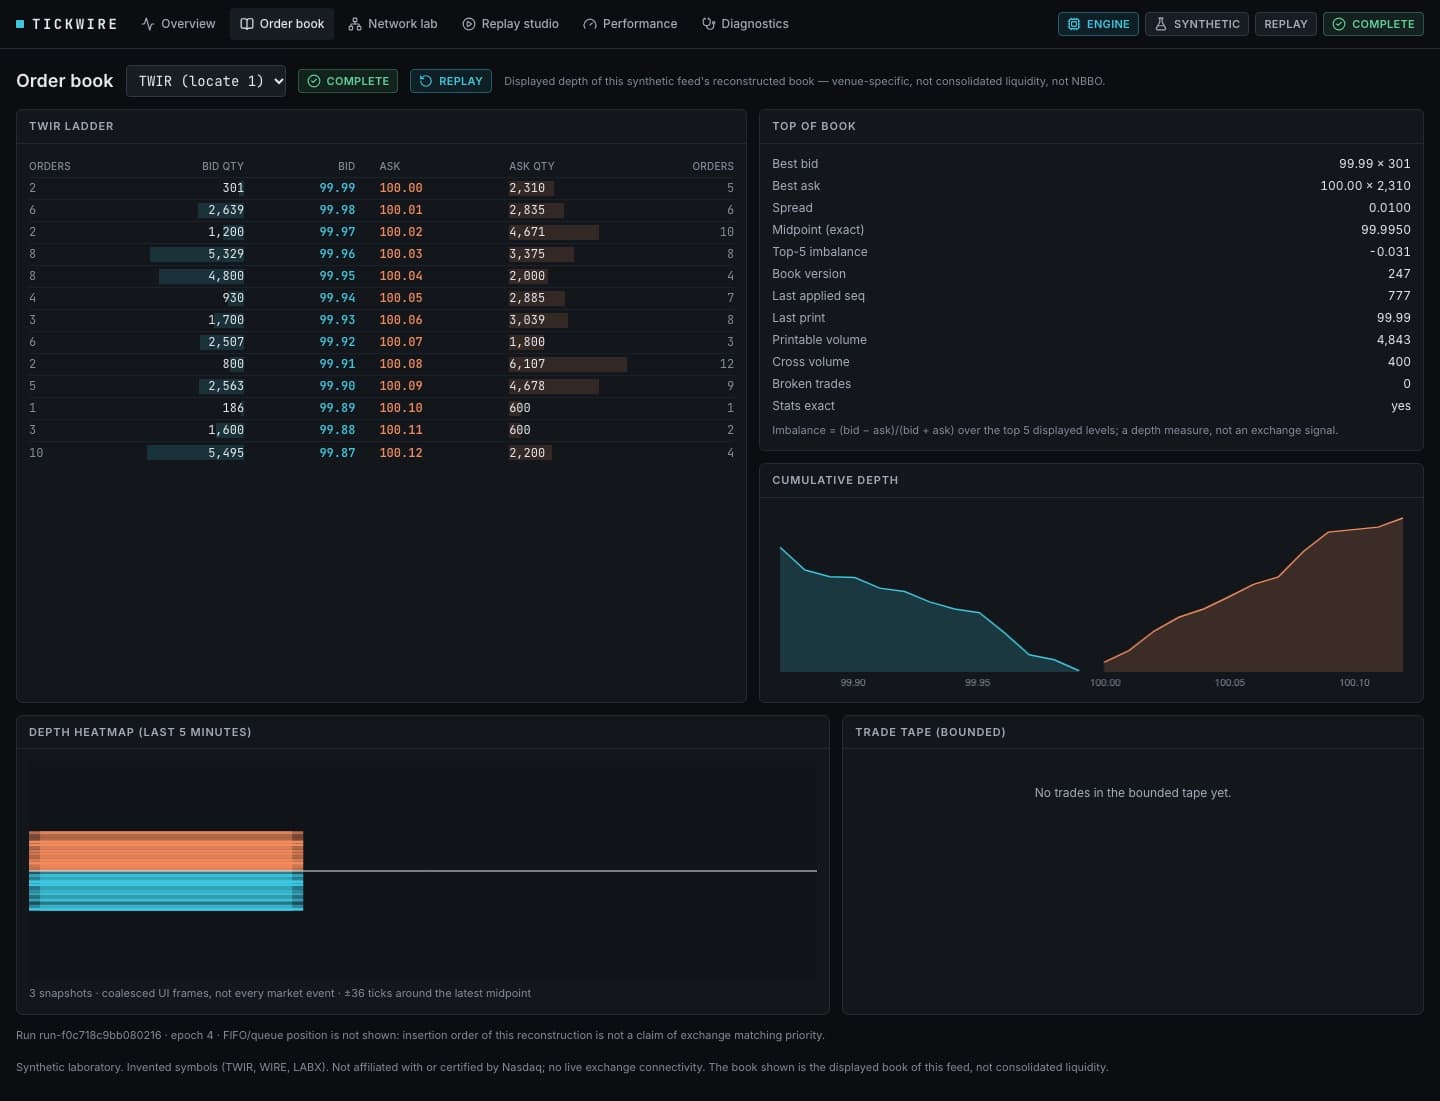
Task: Click the Performance gauge icon
Action: [x=590, y=24]
